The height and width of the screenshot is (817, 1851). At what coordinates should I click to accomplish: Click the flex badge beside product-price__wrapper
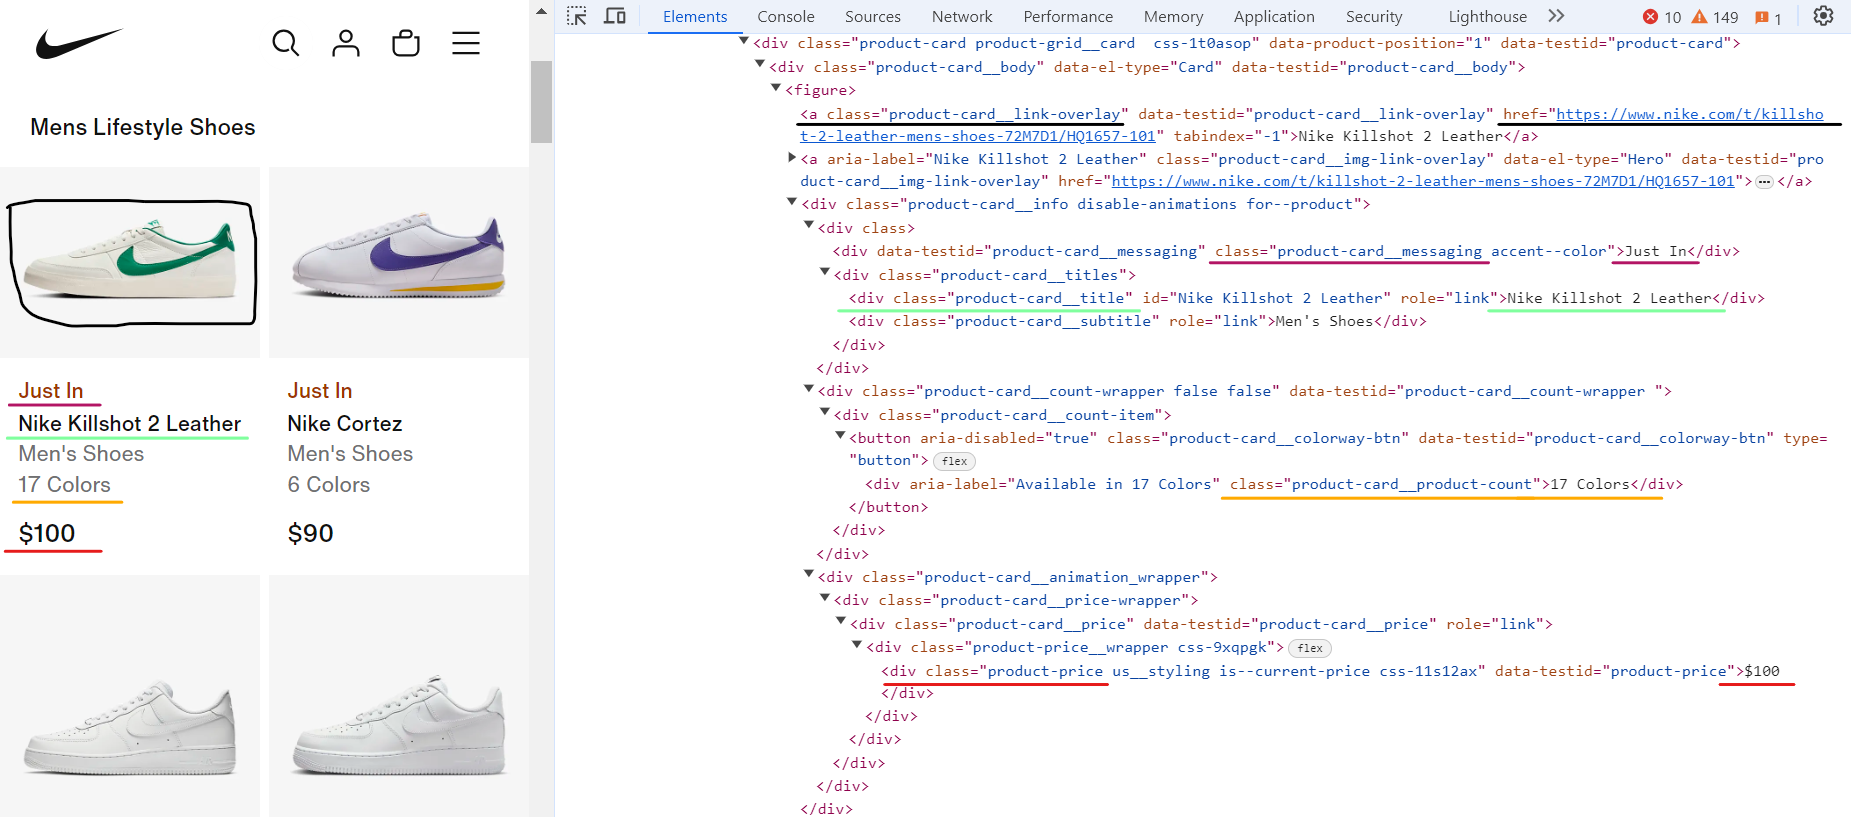tap(1310, 648)
